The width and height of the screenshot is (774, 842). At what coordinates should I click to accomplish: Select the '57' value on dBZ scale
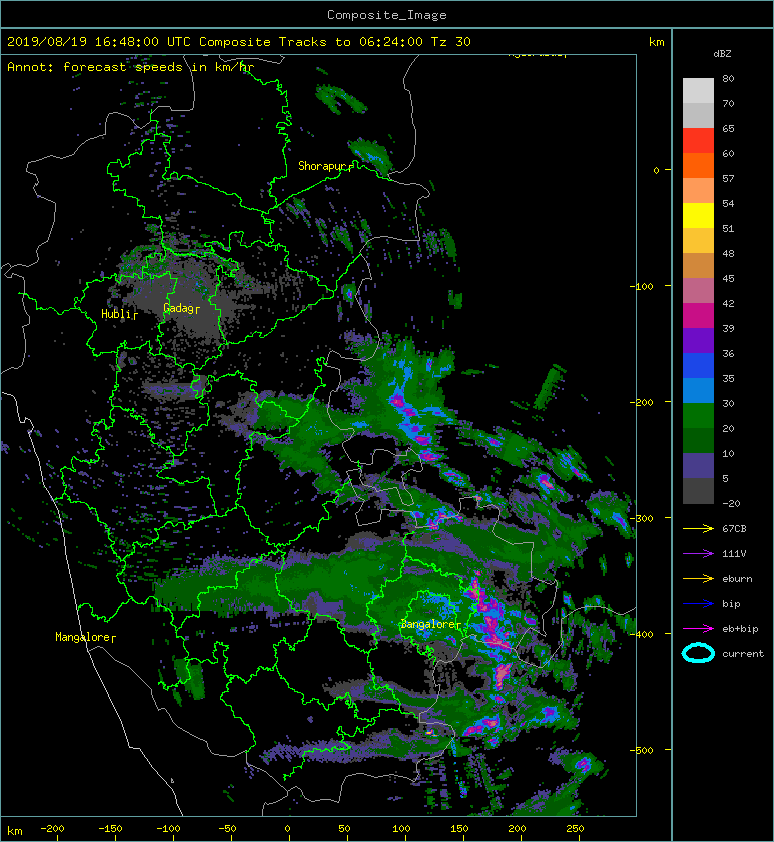coord(728,178)
